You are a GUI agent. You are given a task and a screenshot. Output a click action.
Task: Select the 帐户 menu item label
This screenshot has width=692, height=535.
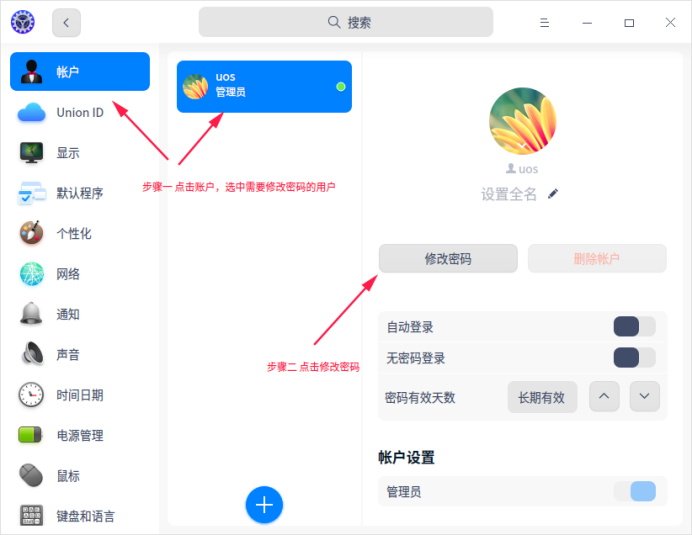(68, 72)
